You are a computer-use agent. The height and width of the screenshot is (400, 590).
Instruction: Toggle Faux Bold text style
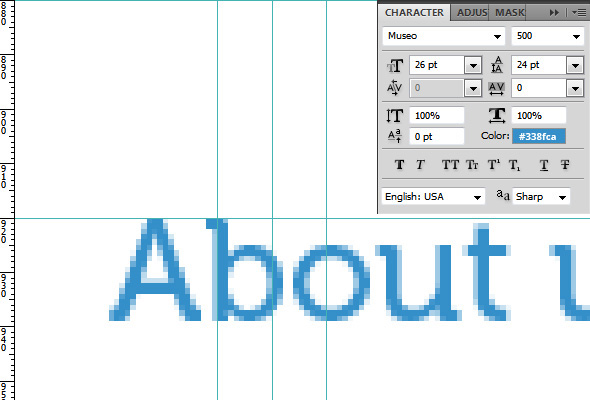click(x=400, y=164)
